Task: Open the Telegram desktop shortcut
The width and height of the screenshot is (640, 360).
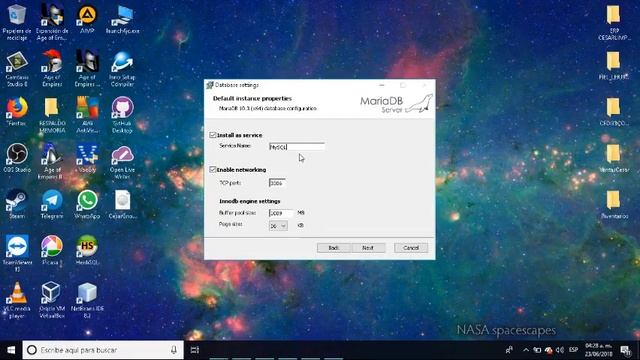Action: pyautogui.click(x=52, y=204)
